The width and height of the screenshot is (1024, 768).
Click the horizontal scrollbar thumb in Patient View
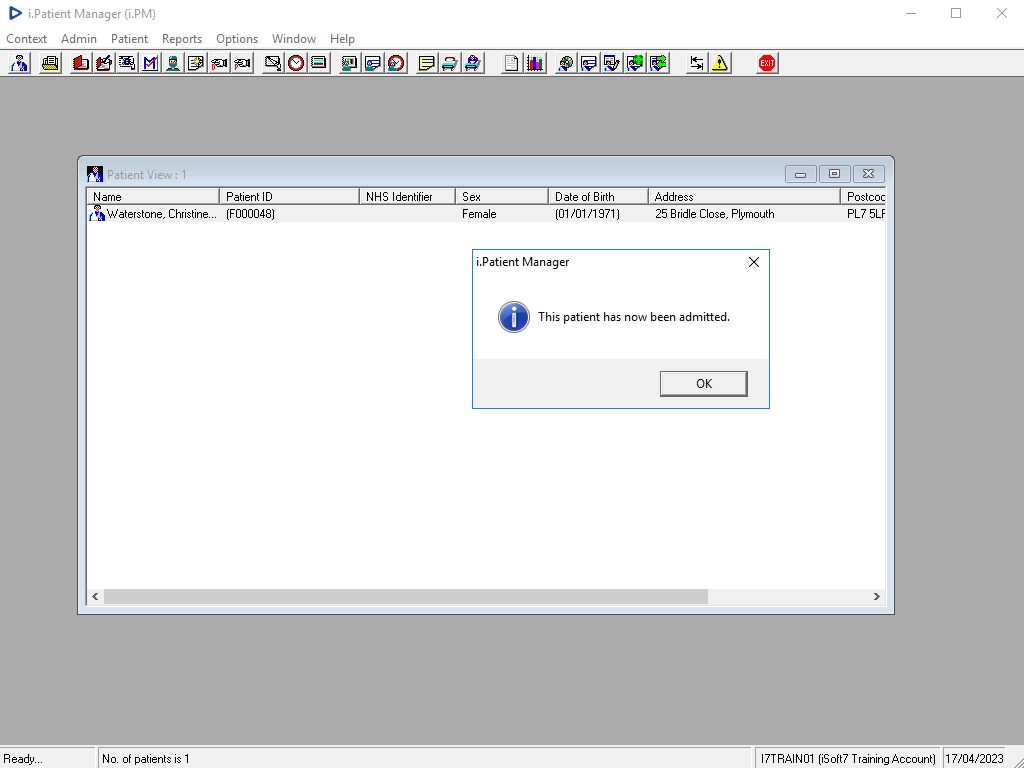(x=406, y=596)
